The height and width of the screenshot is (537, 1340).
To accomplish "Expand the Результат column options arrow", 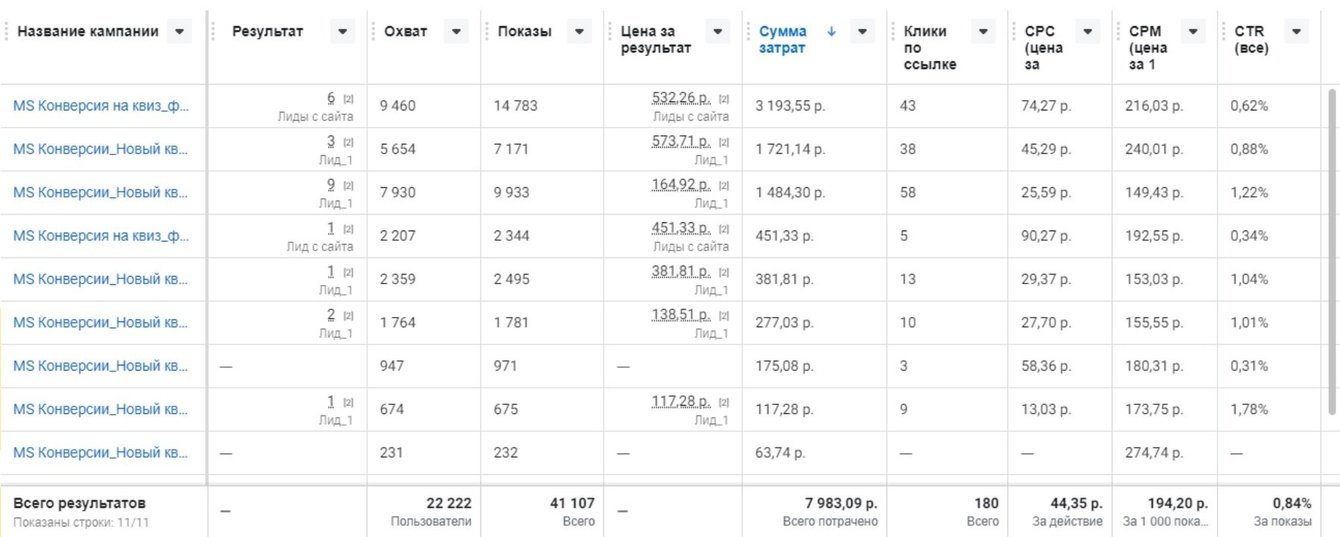I will (x=343, y=32).
